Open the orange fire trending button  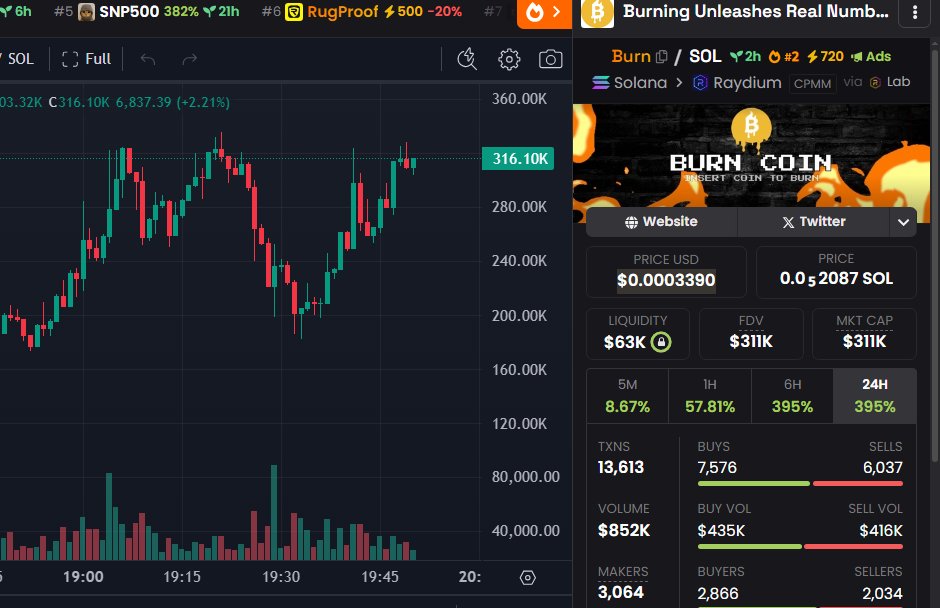[x=544, y=12]
